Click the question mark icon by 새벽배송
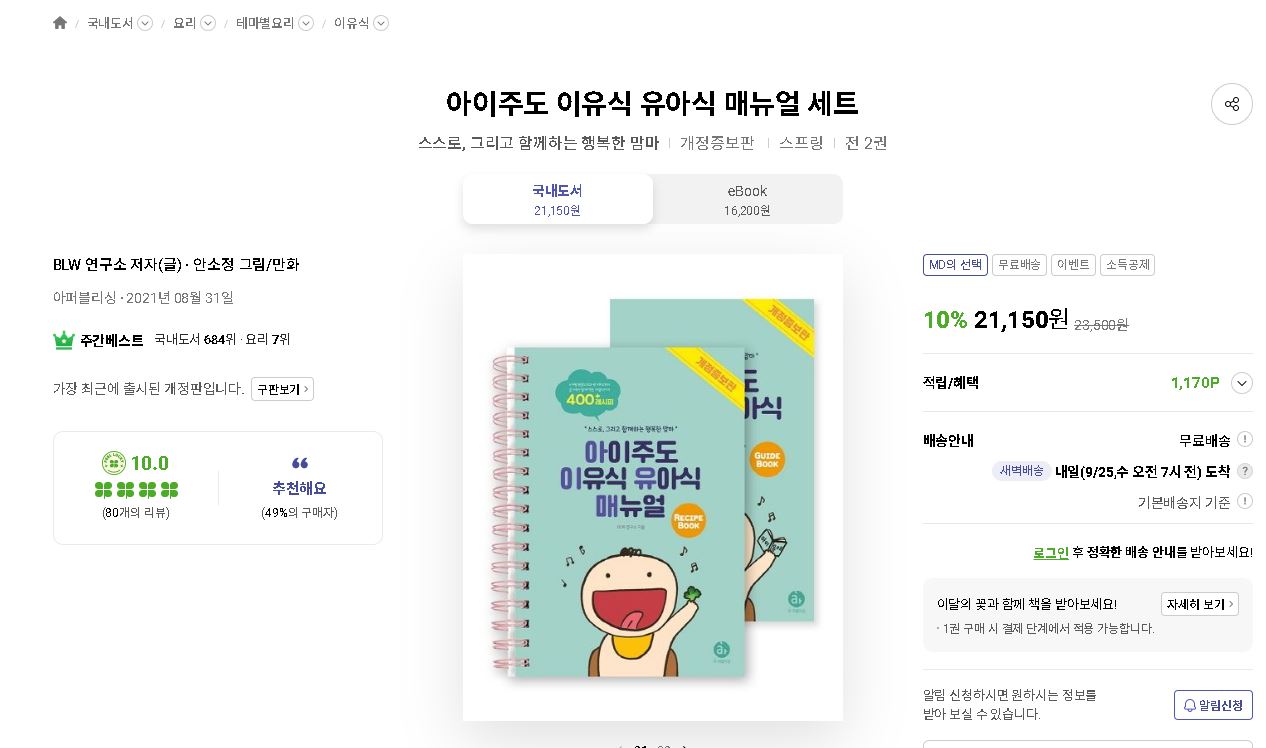The image size is (1266, 748). pyautogui.click(x=1244, y=471)
